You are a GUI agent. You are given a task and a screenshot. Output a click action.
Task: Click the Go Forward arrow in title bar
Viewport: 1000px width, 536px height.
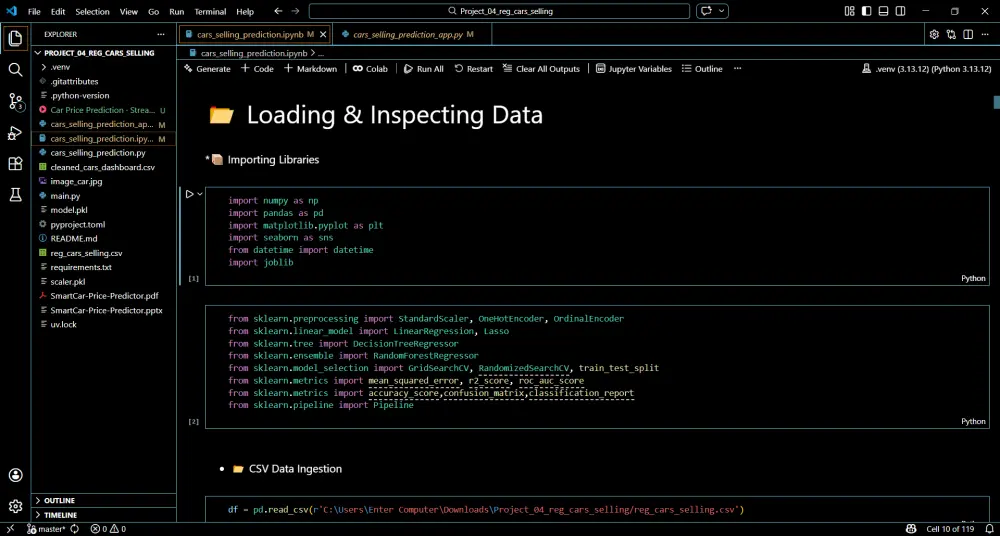click(x=295, y=11)
